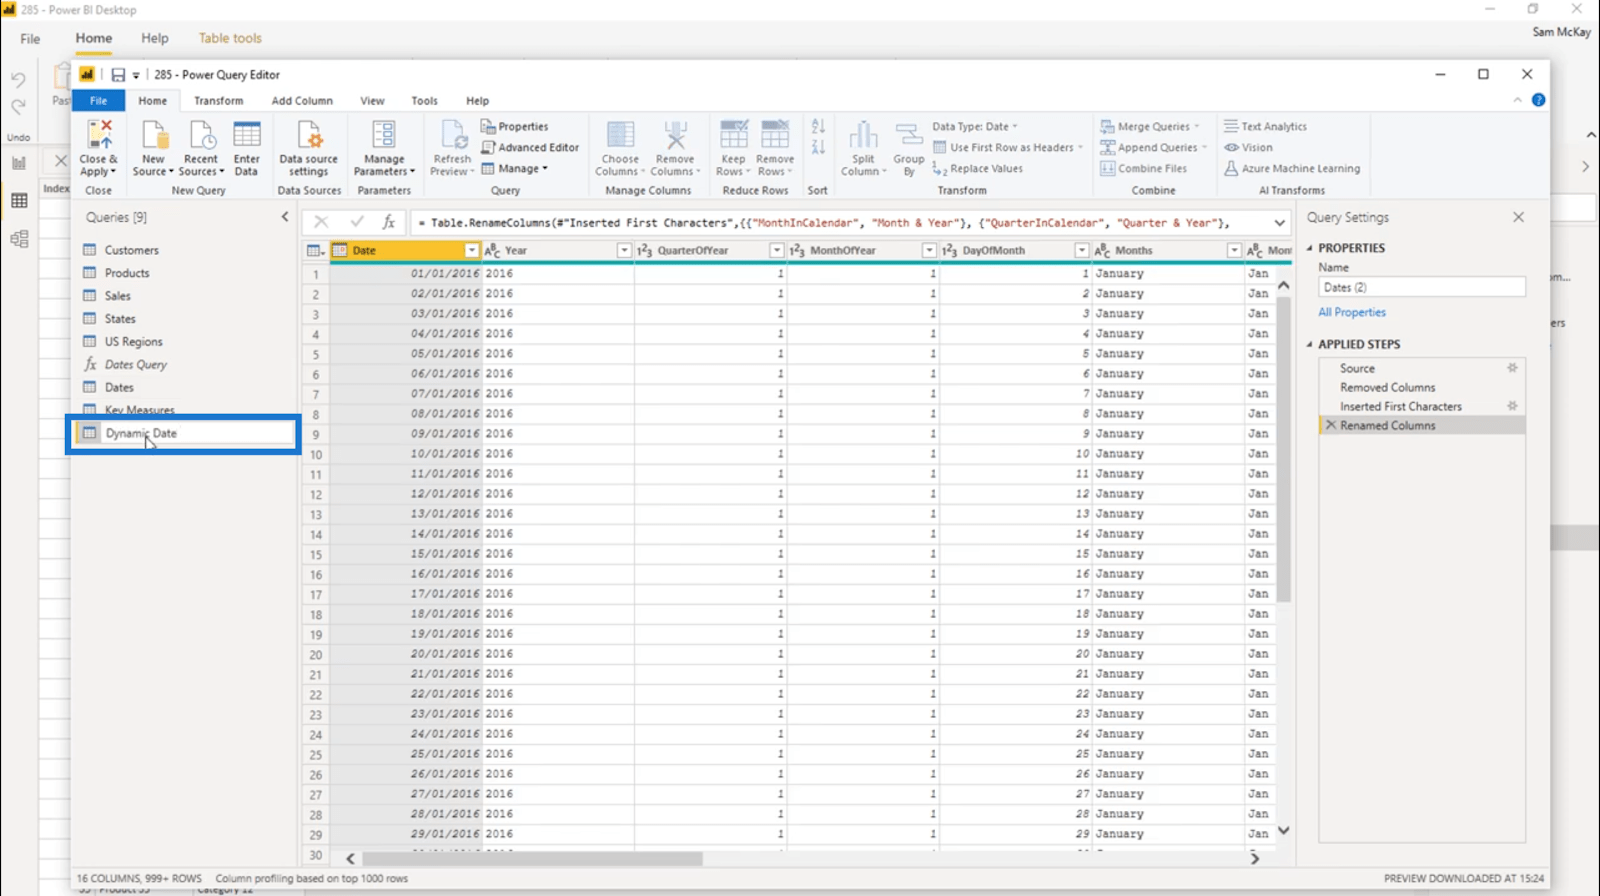Viewport: 1600px width, 896px height.
Task: Open the Advanced Editor
Action: (x=530, y=147)
